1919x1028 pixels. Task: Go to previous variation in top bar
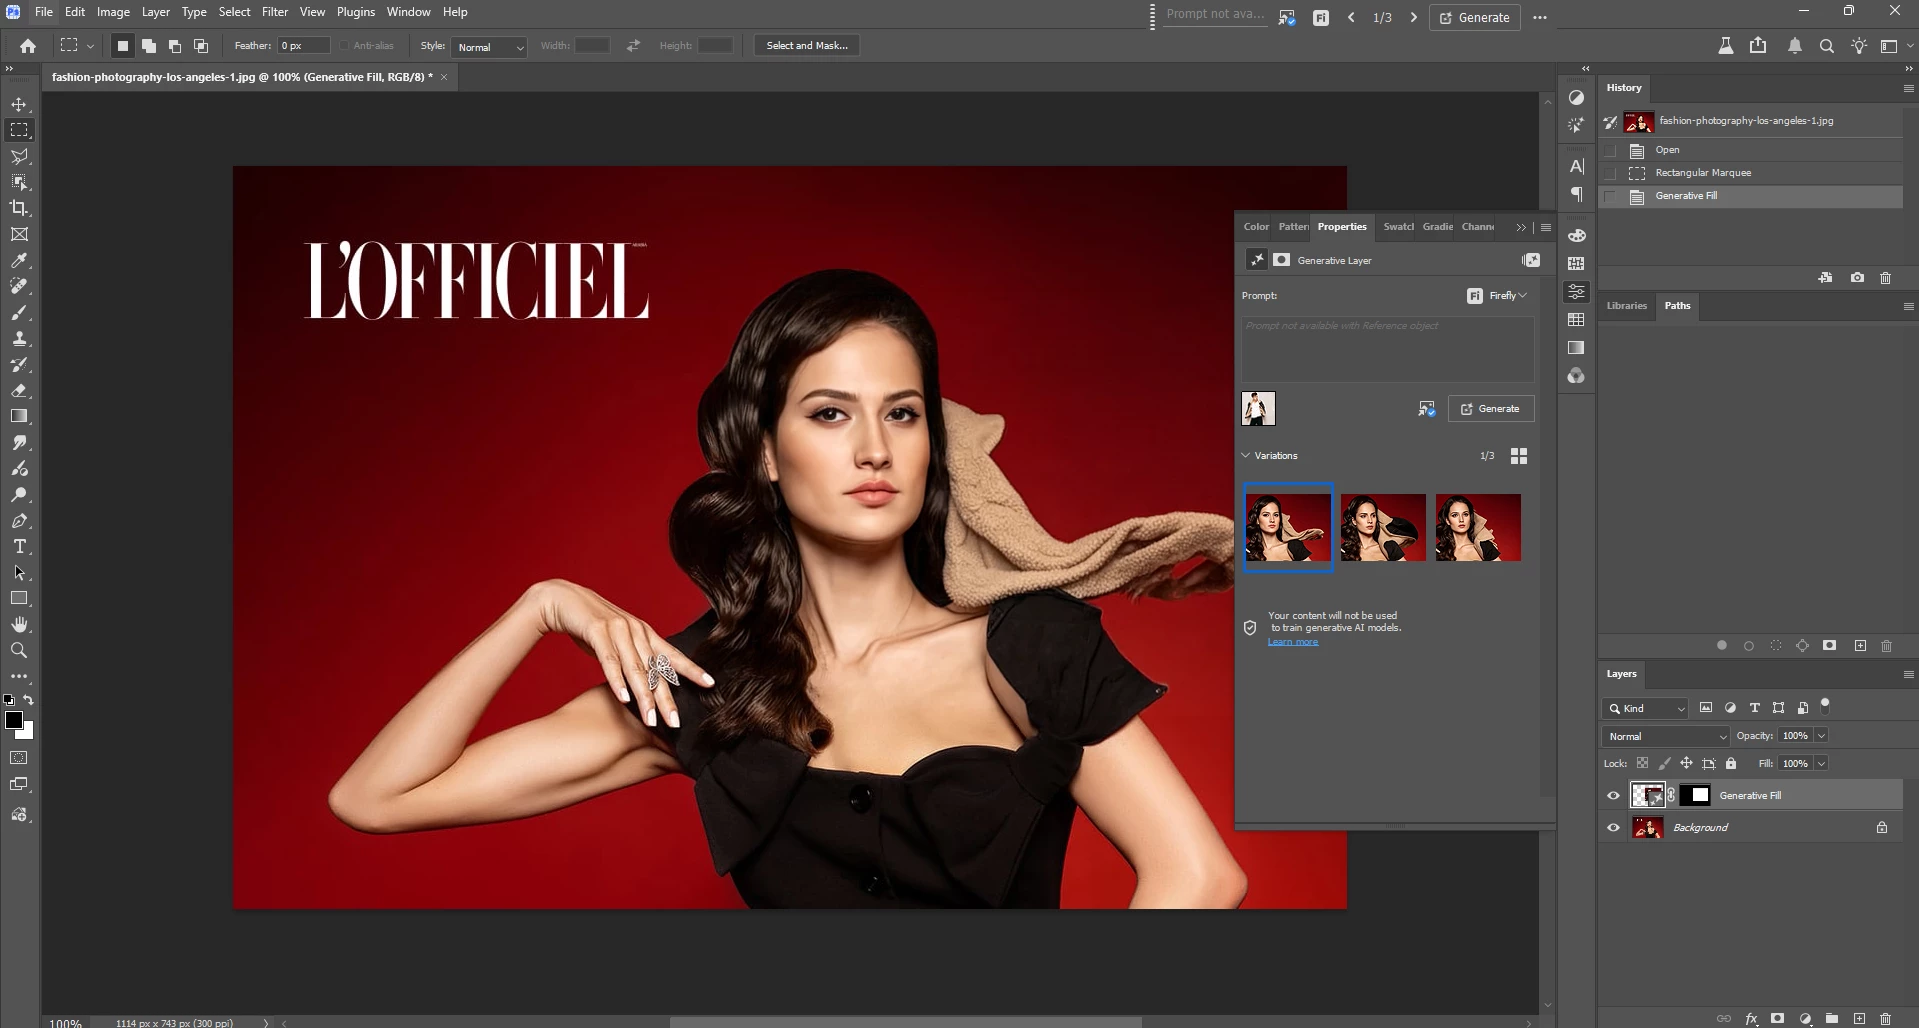(1351, 18)
